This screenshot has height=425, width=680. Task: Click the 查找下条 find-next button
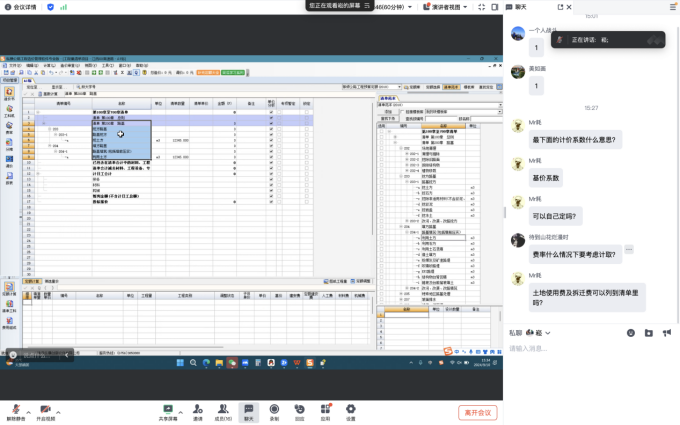click(x=388, y=118)
